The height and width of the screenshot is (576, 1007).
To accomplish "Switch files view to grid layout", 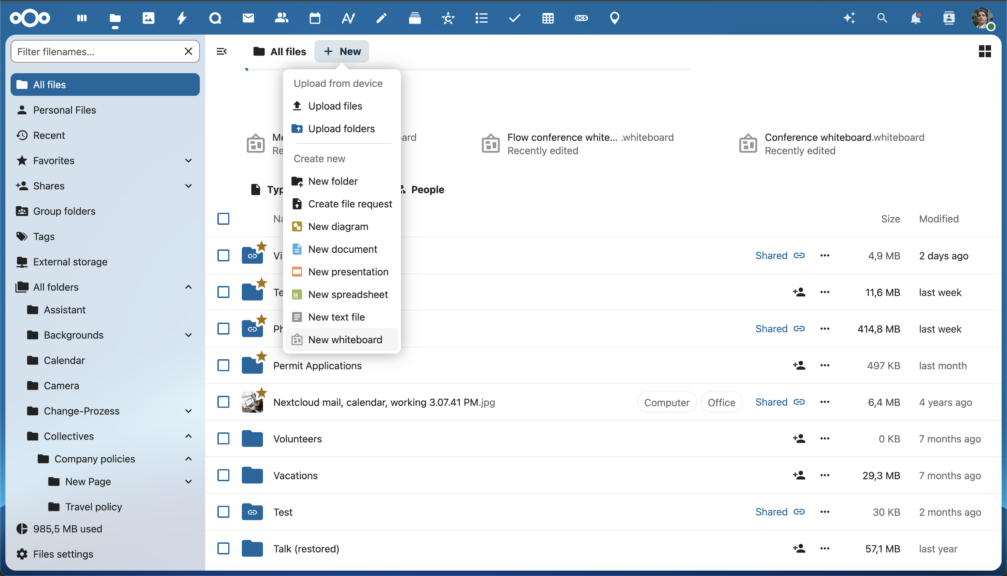I will click(x=985, y=50).
